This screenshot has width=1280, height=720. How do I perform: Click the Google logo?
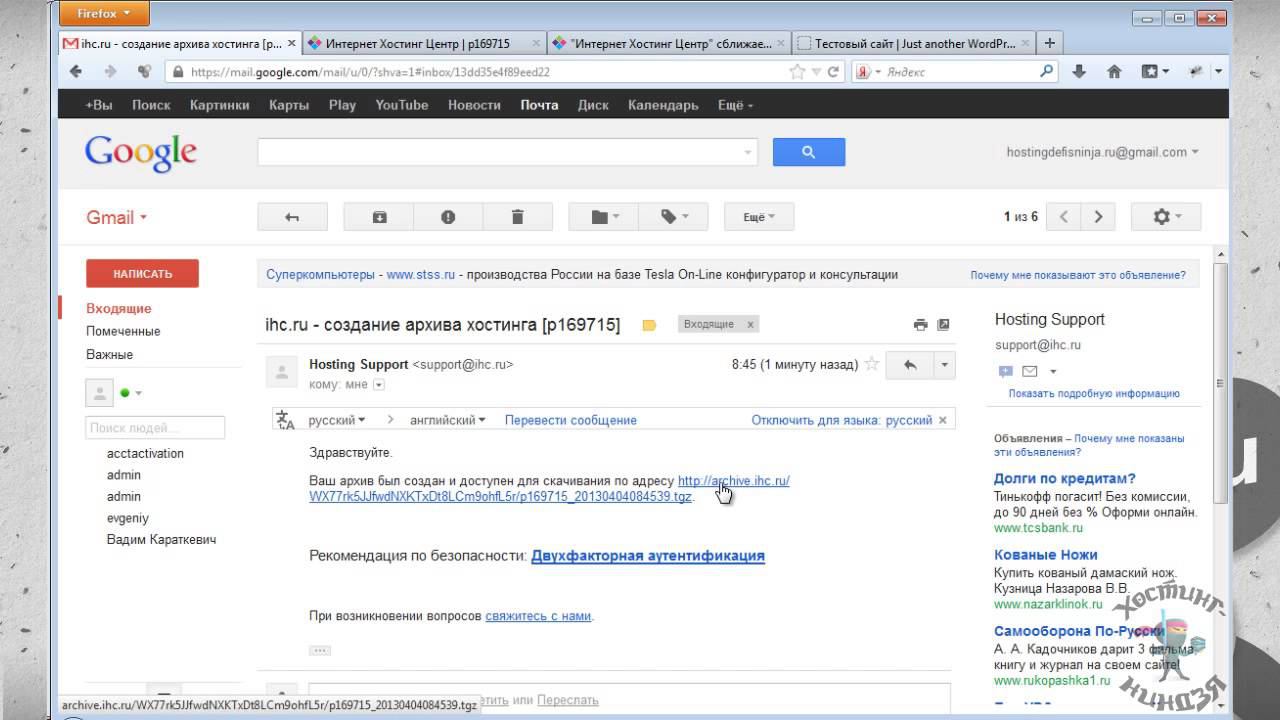[141, 152]
